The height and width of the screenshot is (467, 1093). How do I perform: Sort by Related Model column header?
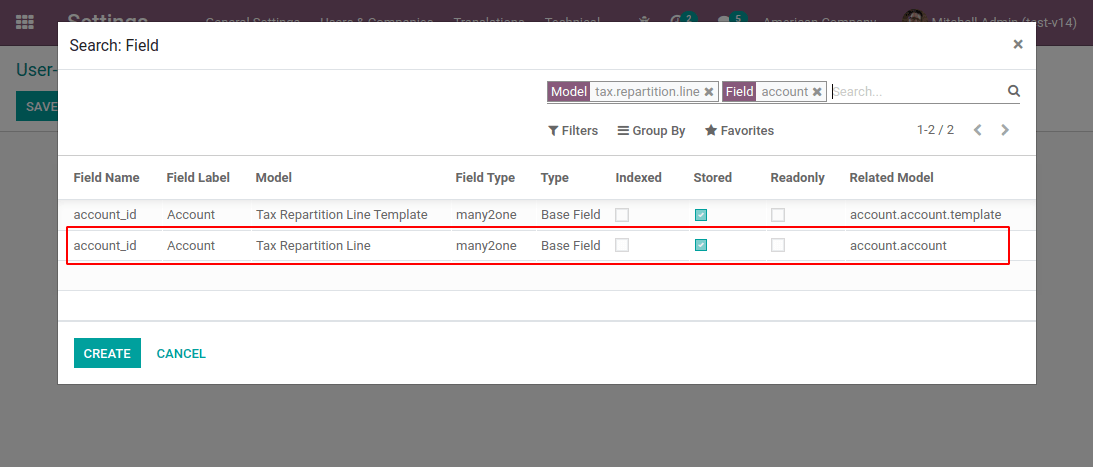click(891, 178)
